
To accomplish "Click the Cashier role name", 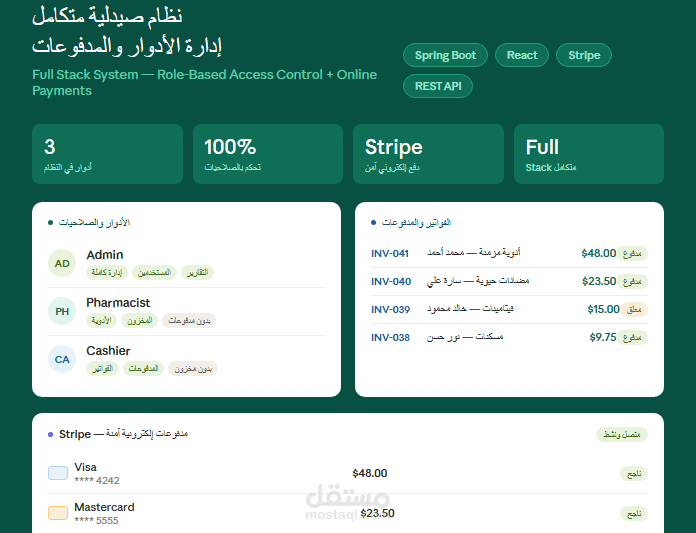I will click(x=108, y=351).
